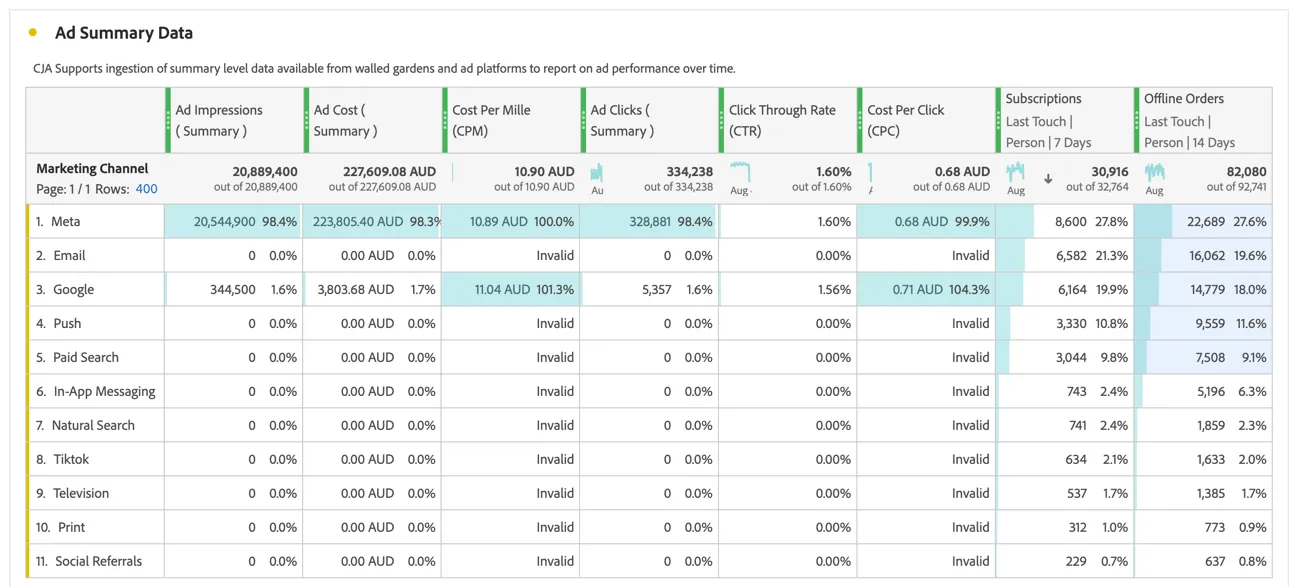Image resolution: width=1295 pixels, height=587 pixels.
Task: Click the 16,062 offline orders cell for Email
Action: click(1203, 255)
